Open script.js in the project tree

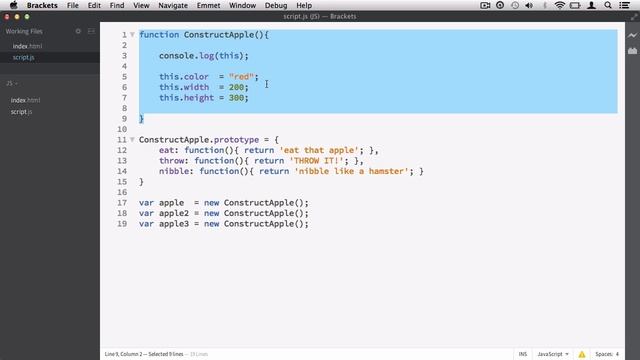[21, 111]
